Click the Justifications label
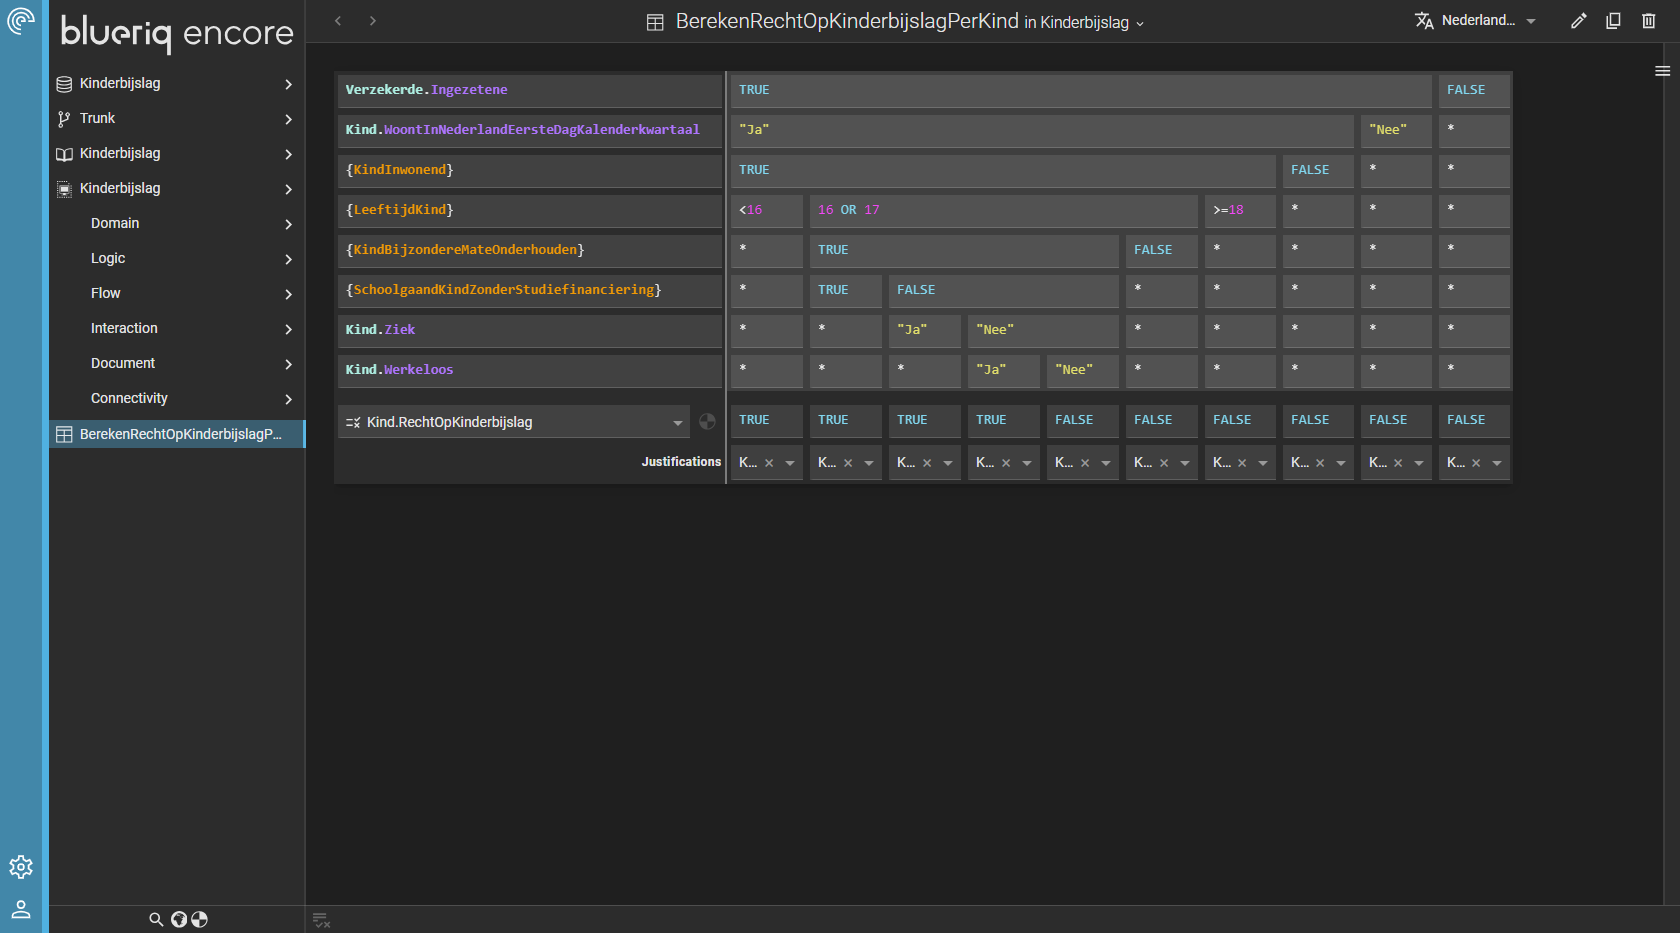 [x=681, y=462]
